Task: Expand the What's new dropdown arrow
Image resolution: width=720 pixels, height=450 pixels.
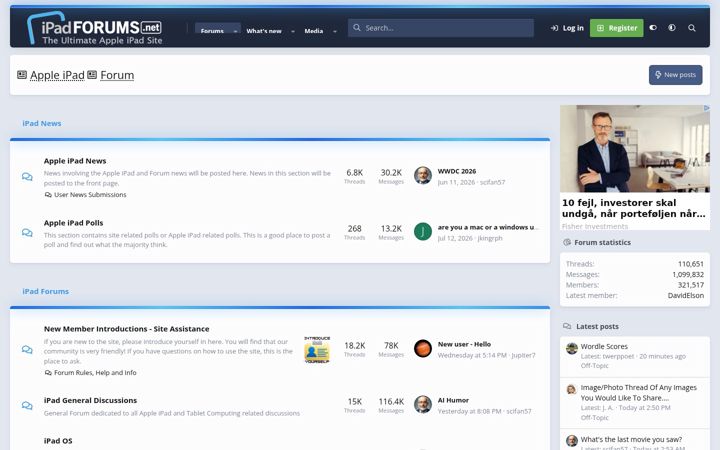Action: click(293, 31)
